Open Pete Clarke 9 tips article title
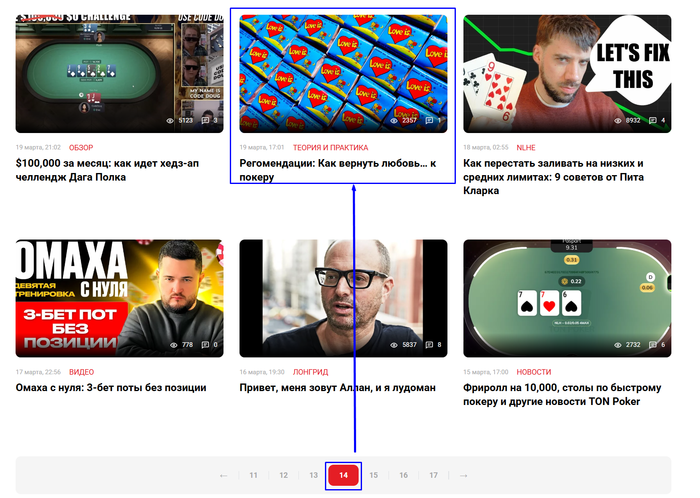 pos(553,177)
